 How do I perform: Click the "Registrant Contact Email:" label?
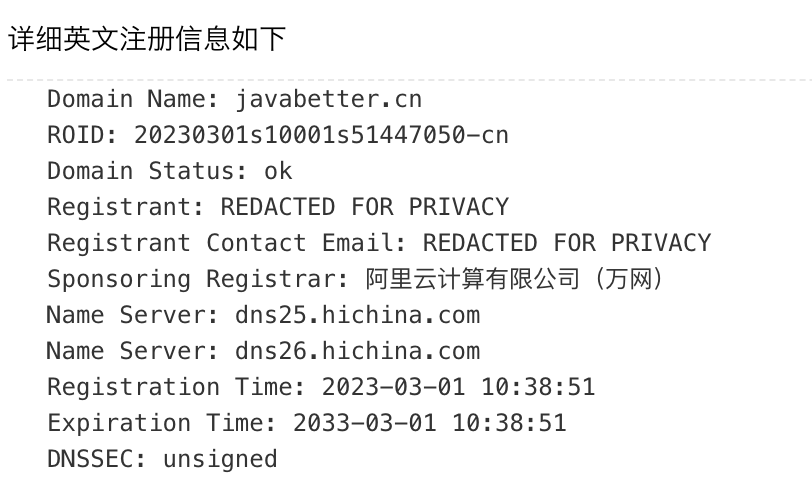tap(227, 243)
